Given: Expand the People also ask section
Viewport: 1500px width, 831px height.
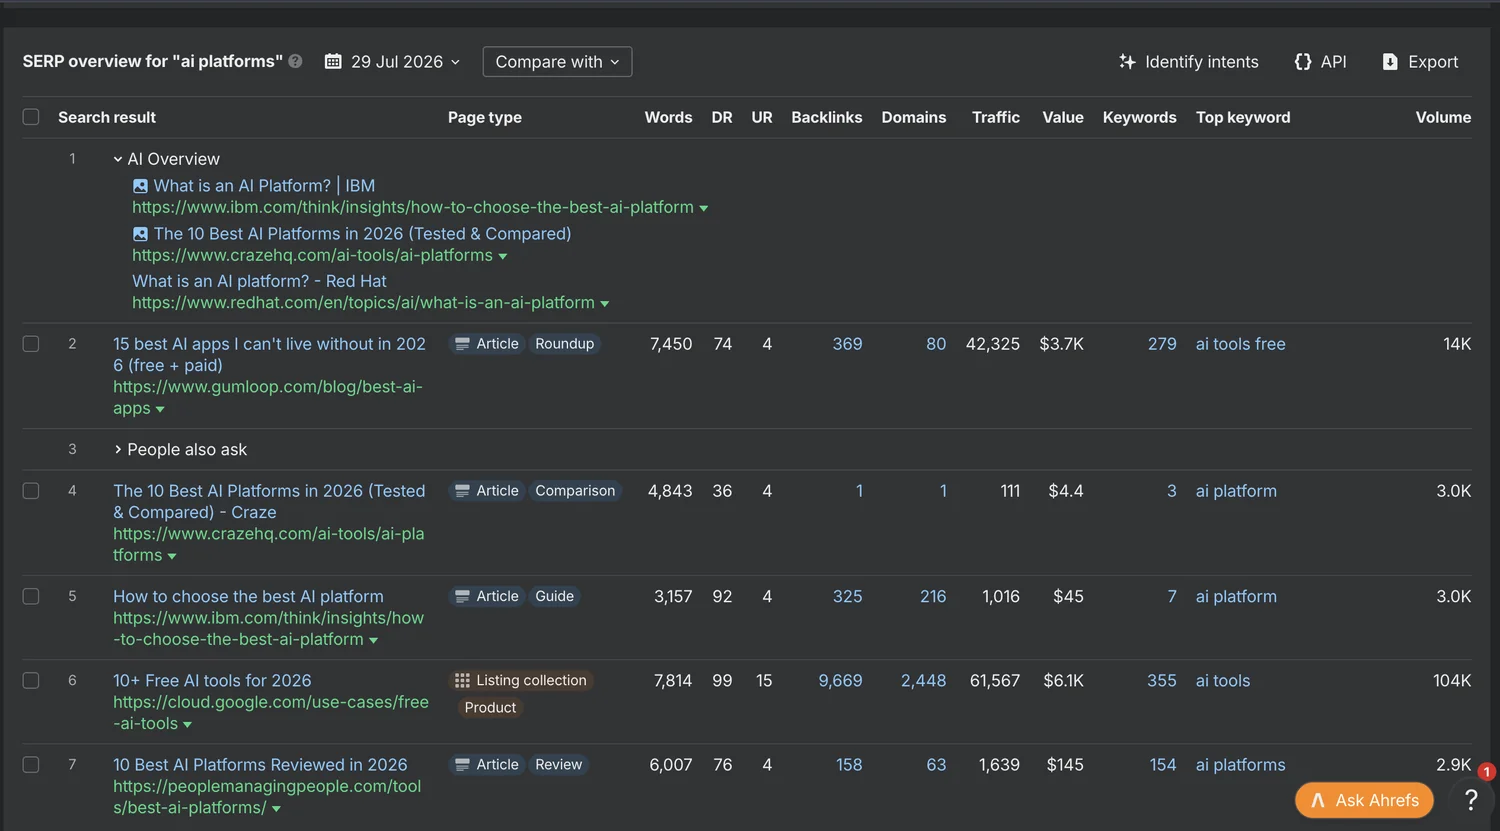Looking at the screenshot, I should pos(118,450).
